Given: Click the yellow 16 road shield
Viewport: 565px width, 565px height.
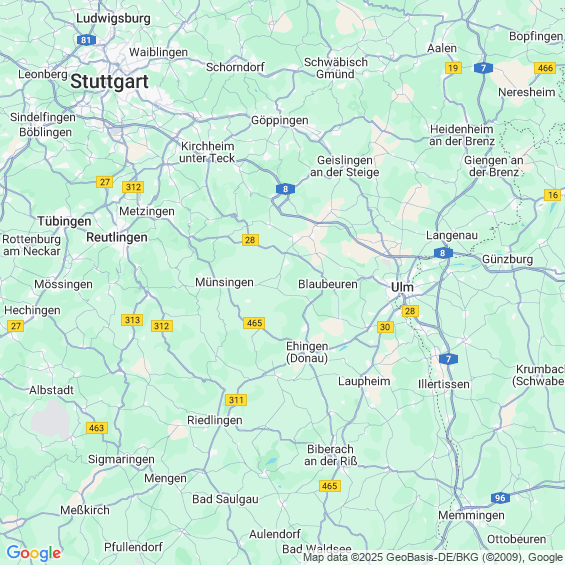Looking at the screenshot, I should coord(553,195).
